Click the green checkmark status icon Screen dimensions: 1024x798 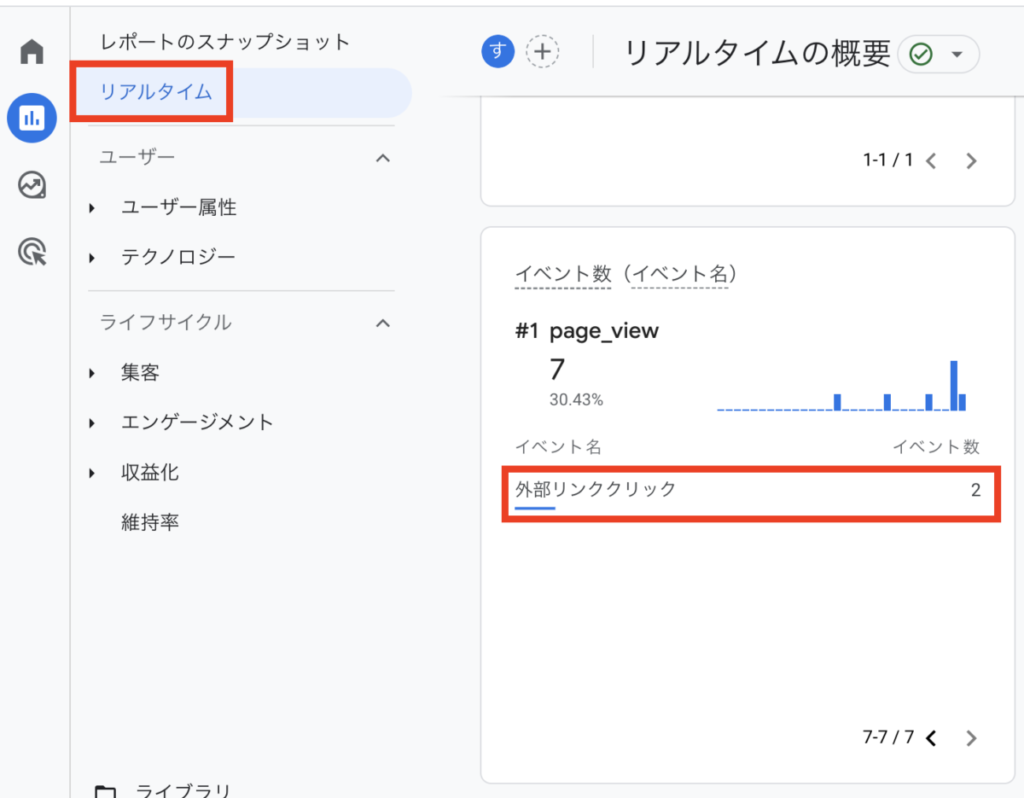click(x=922, y=54)
